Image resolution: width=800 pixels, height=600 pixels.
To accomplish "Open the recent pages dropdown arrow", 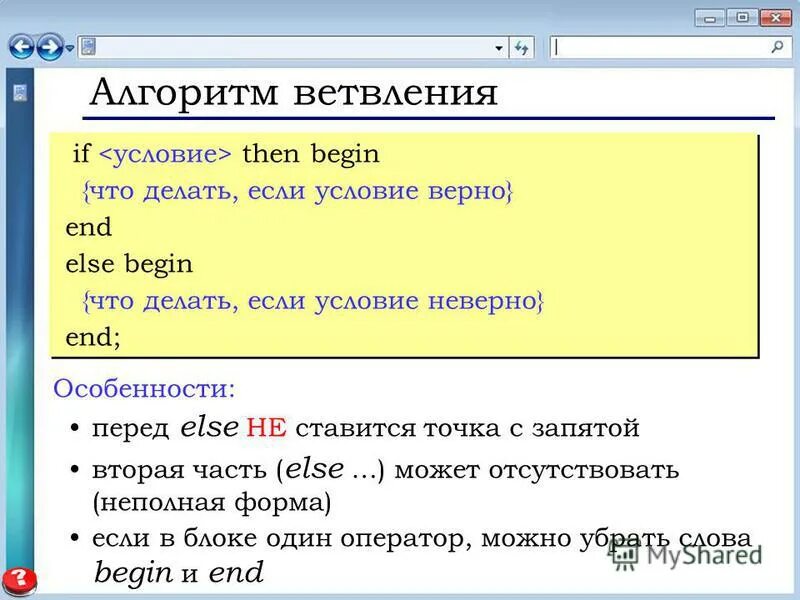I will pos(69,48).
